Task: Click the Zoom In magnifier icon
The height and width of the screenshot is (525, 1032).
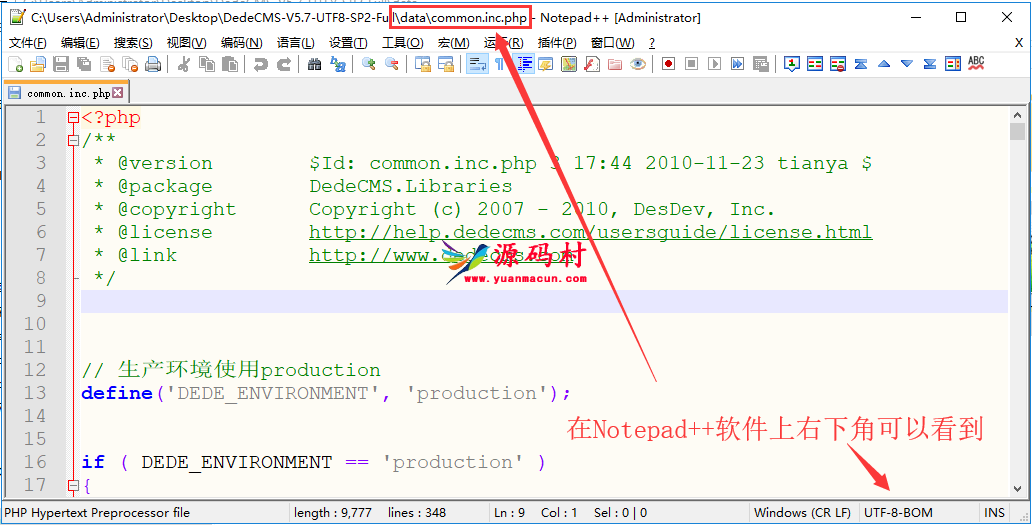Action: pyautogui.click(x=369, y=64)
